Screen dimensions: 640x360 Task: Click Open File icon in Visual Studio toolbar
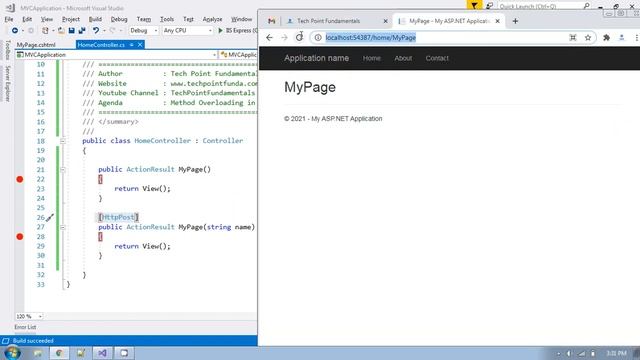point(61,31)
